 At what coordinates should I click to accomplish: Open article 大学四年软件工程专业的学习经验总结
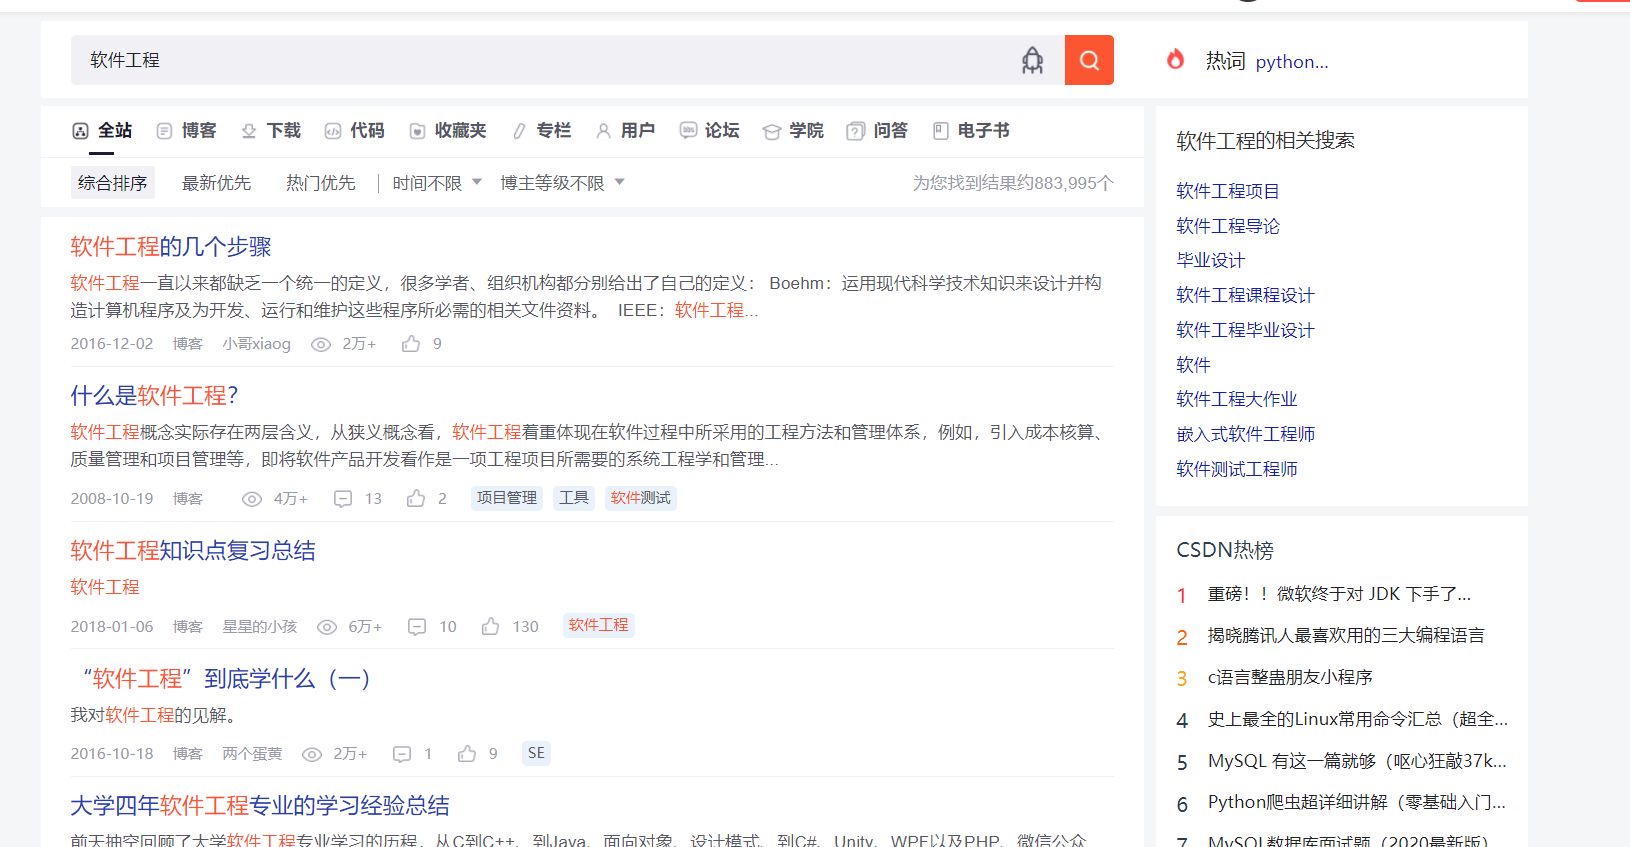point(260,806)
